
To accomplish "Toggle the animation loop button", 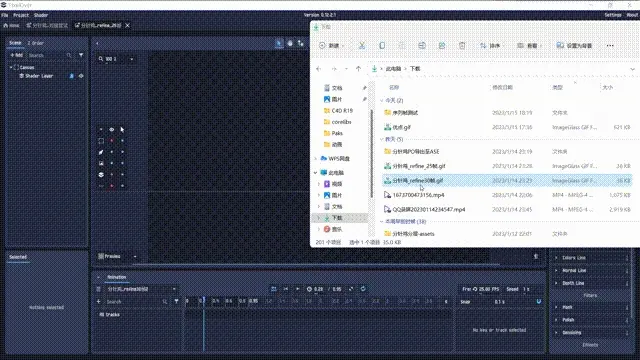I will tap(363, 289).
